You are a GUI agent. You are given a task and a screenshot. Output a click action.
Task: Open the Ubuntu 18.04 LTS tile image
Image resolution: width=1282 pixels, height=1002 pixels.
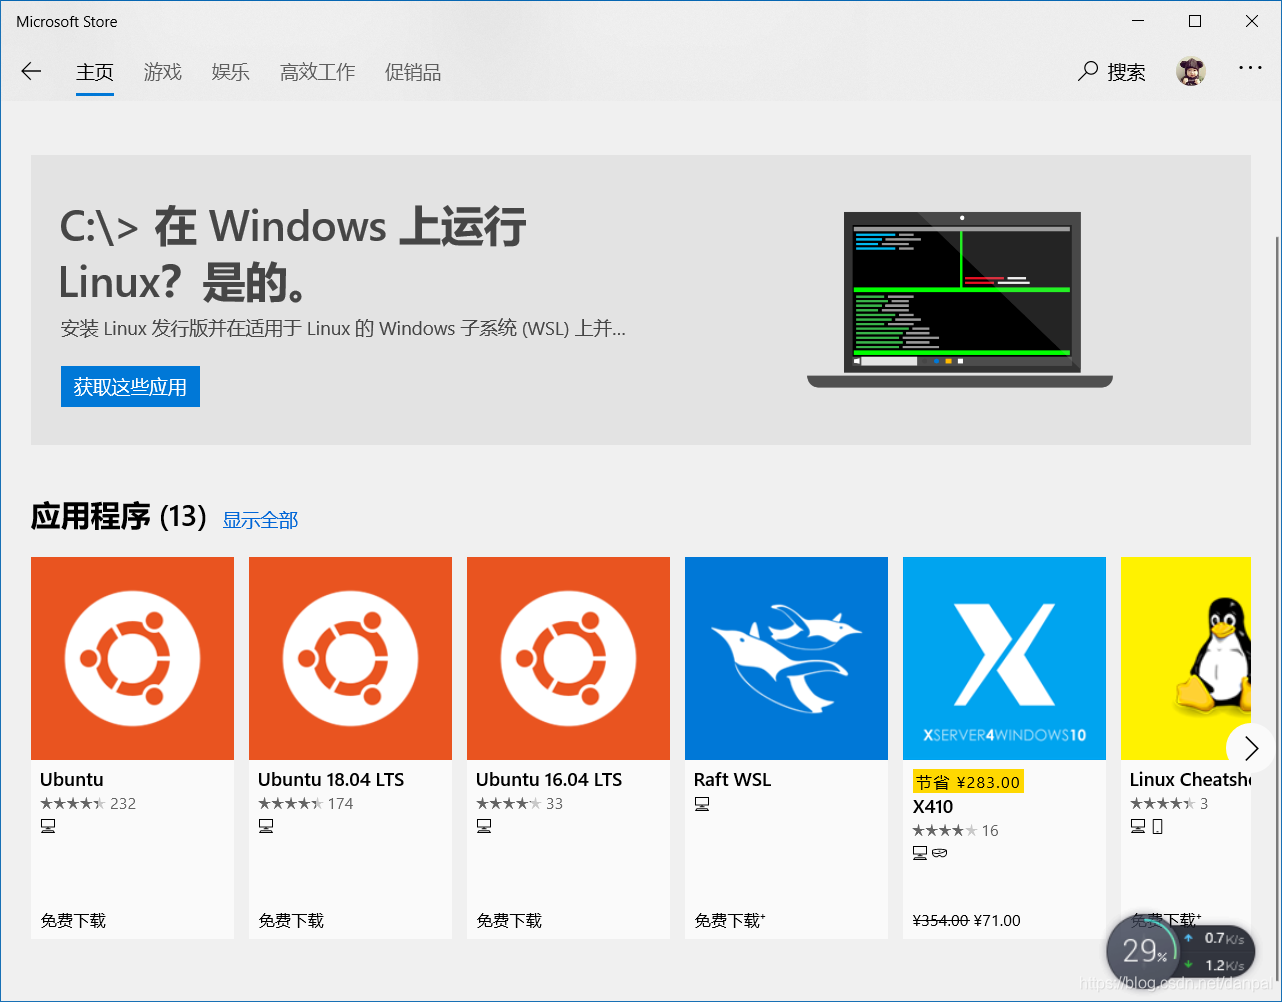tap(350, 658)
